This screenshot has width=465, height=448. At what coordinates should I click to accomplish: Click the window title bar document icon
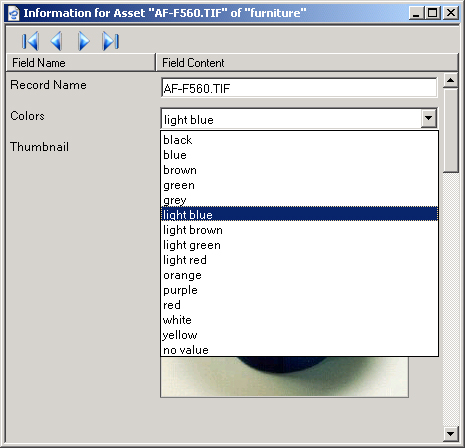tap(14, 13)
